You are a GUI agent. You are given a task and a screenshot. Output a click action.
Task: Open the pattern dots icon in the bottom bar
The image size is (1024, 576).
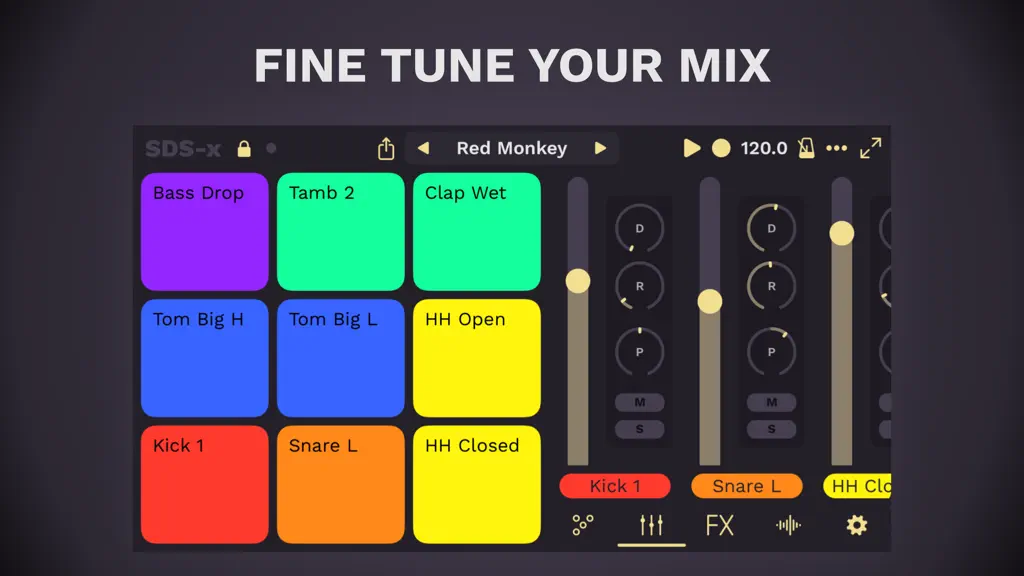click(583, 525)
